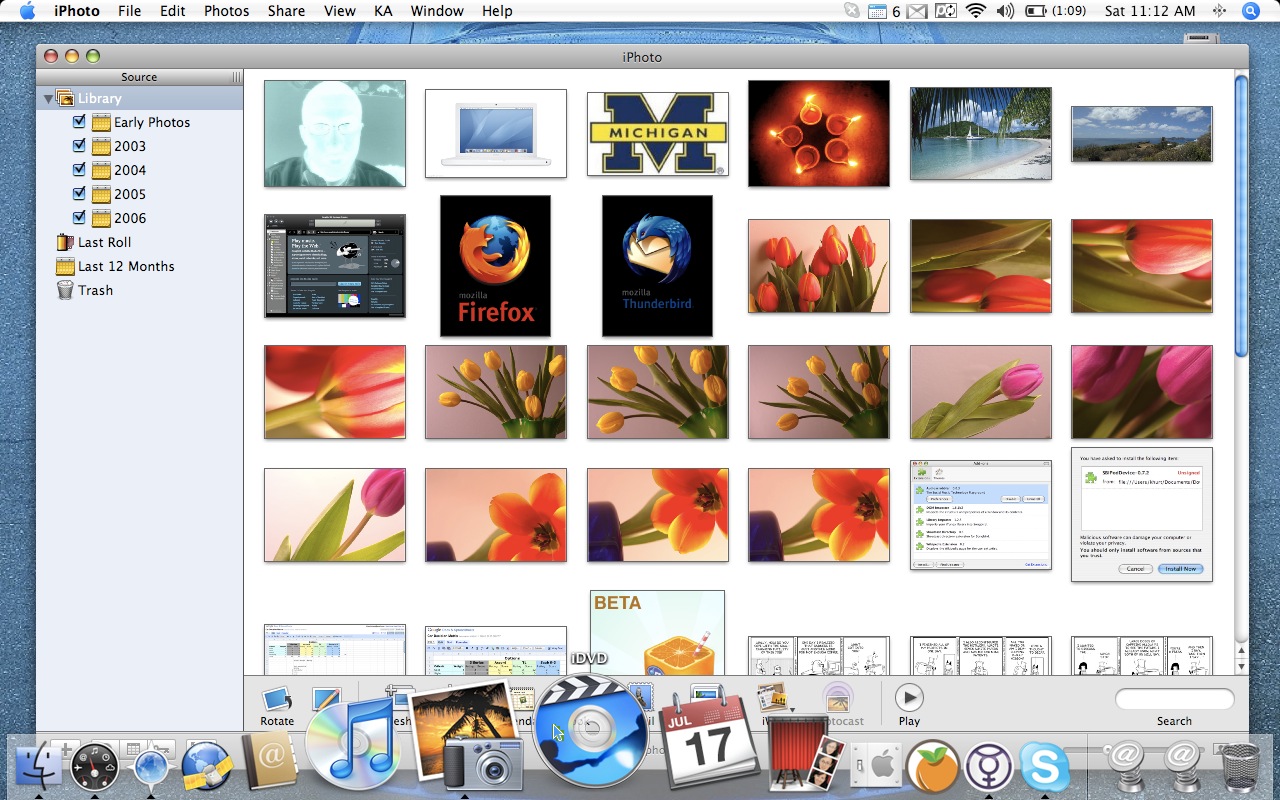This screenshot has width=1280, height=800.
Task: Click the iPhoto vertical scrollbar down arrow
Action: [1241, 666]
